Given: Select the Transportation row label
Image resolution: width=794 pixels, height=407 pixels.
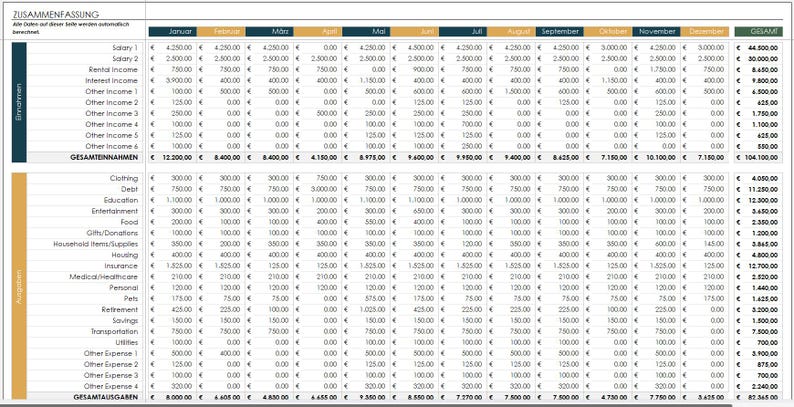Looking at the screenshot, I should pos(114,332).
